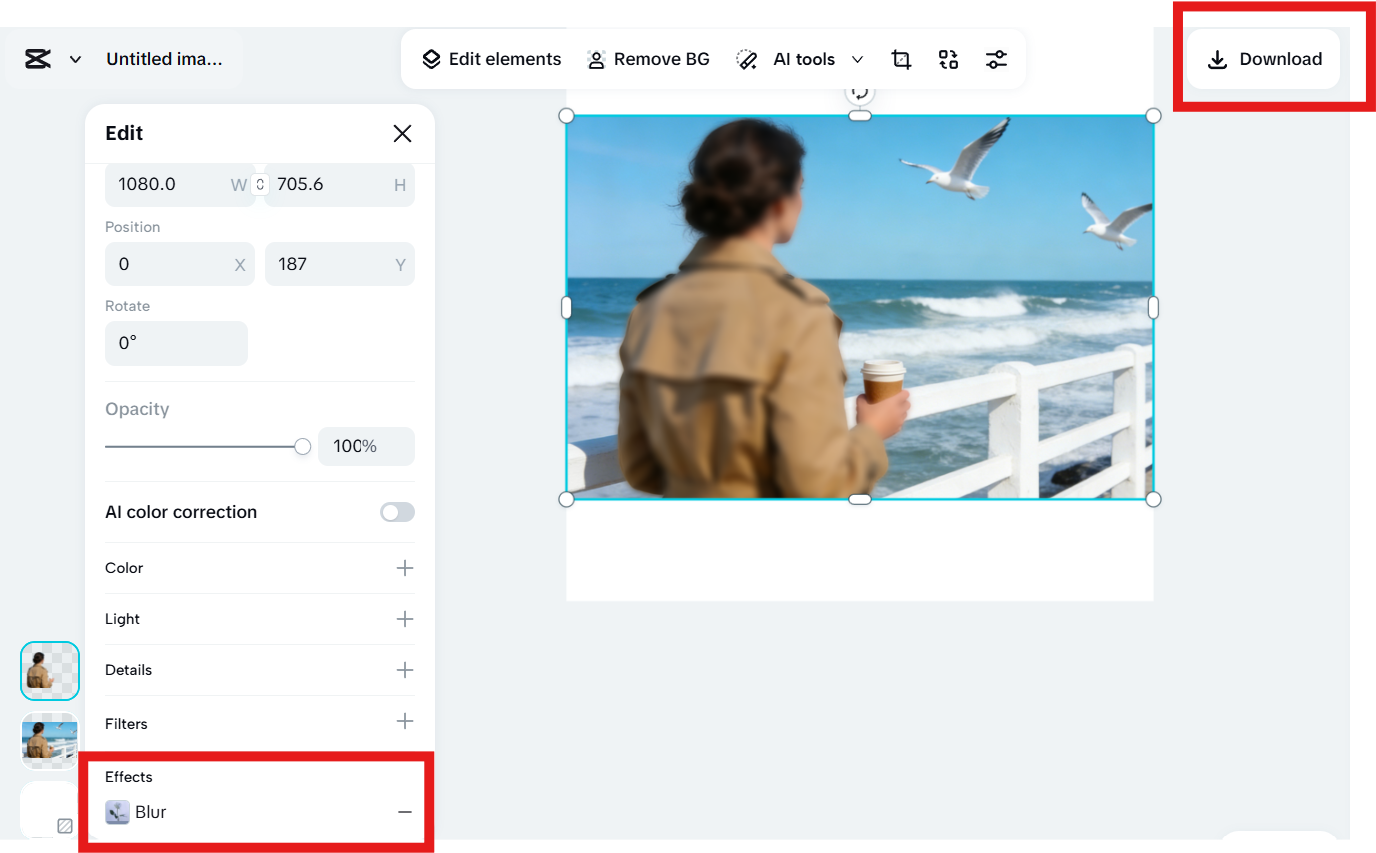Focus the Position Y field showing 187
Screen dimensions: 1376x853
pos(340,264)
